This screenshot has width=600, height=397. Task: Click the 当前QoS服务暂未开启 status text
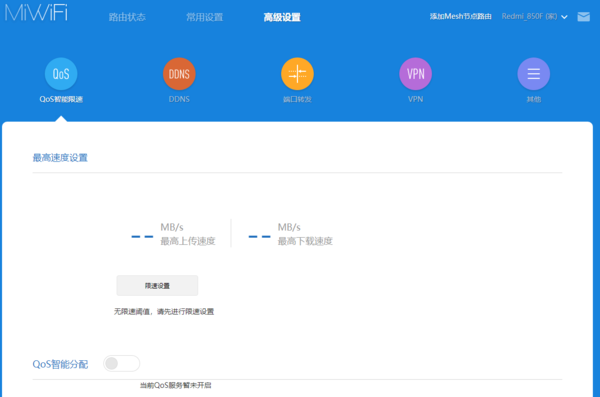pyautogui.click(x=176, y=385)
